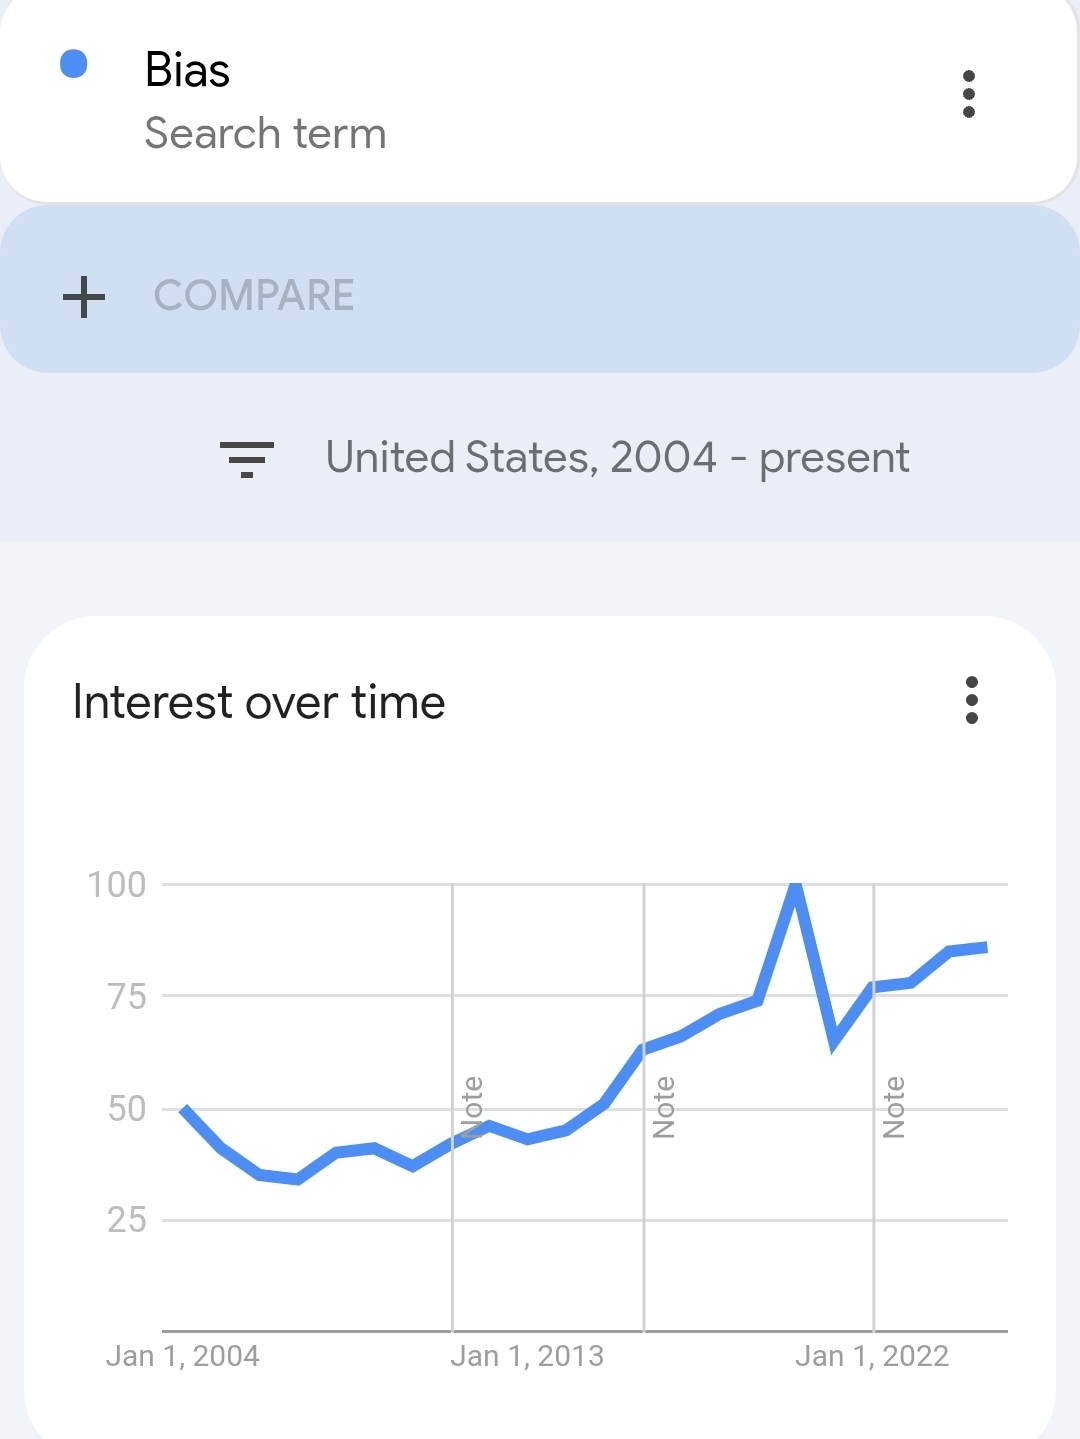
Task: Open the filter icon beside United States
Action: pos(246,459)
